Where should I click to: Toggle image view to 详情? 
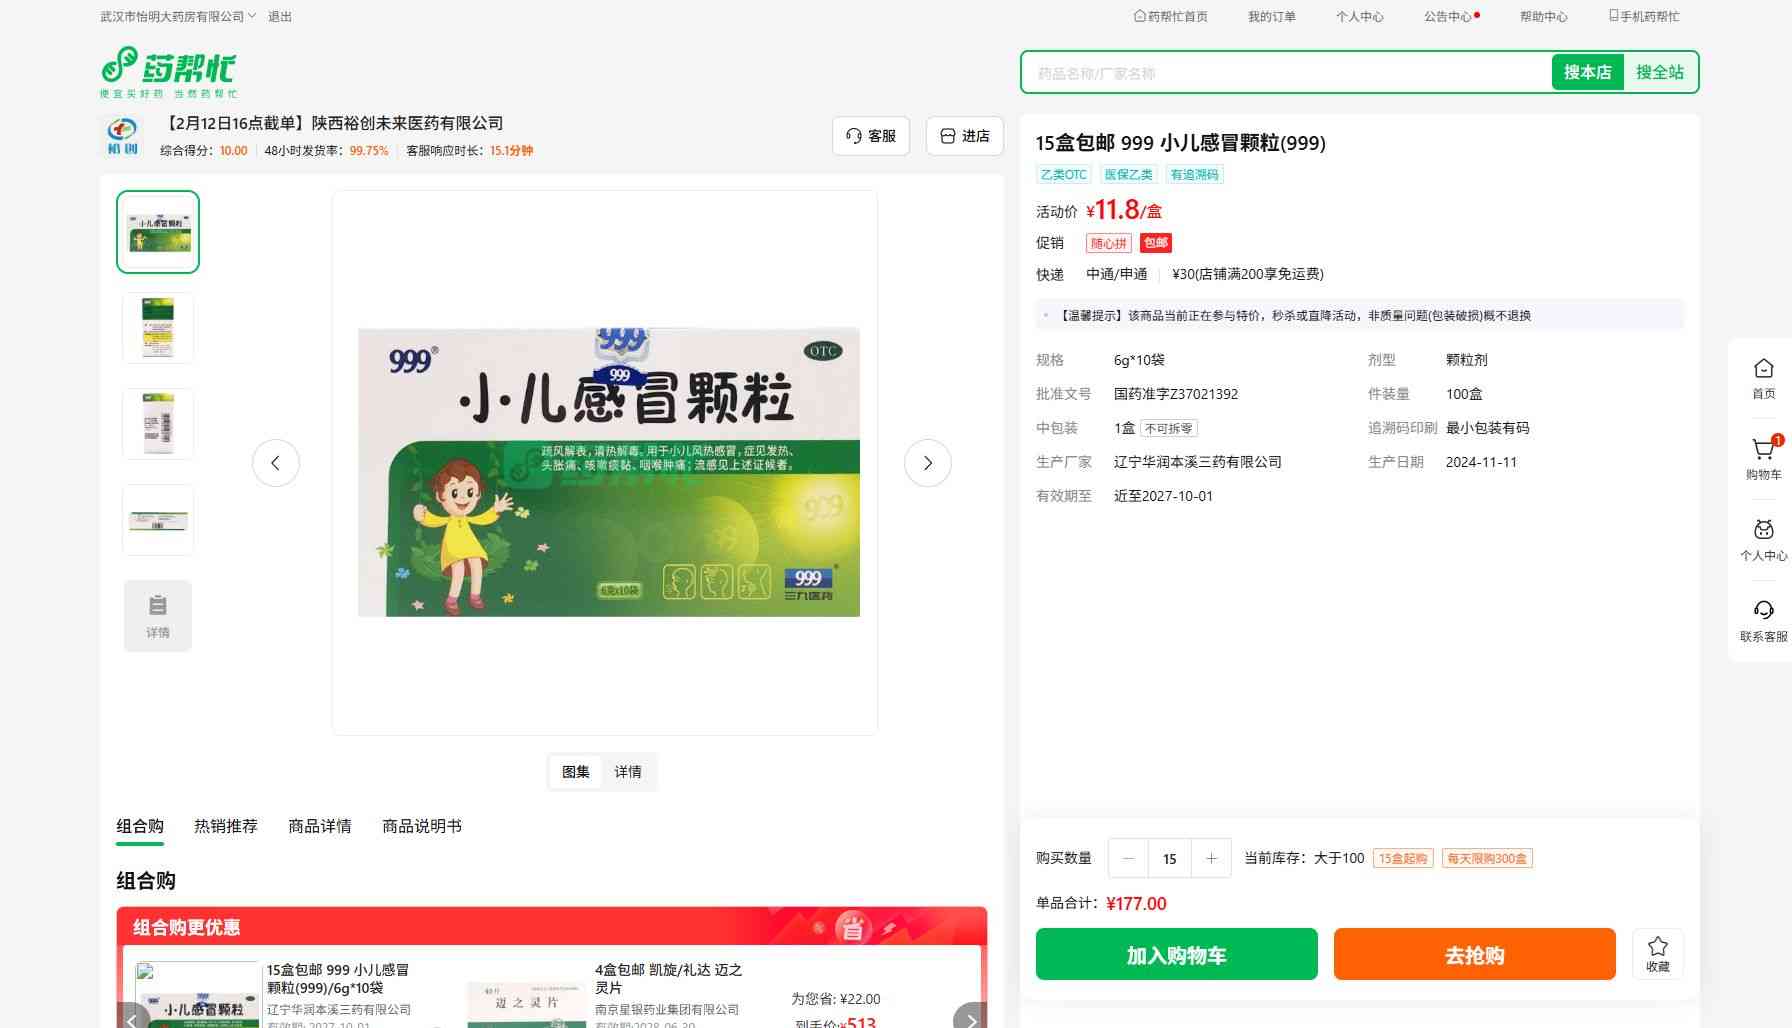click(x=628, y=772)
